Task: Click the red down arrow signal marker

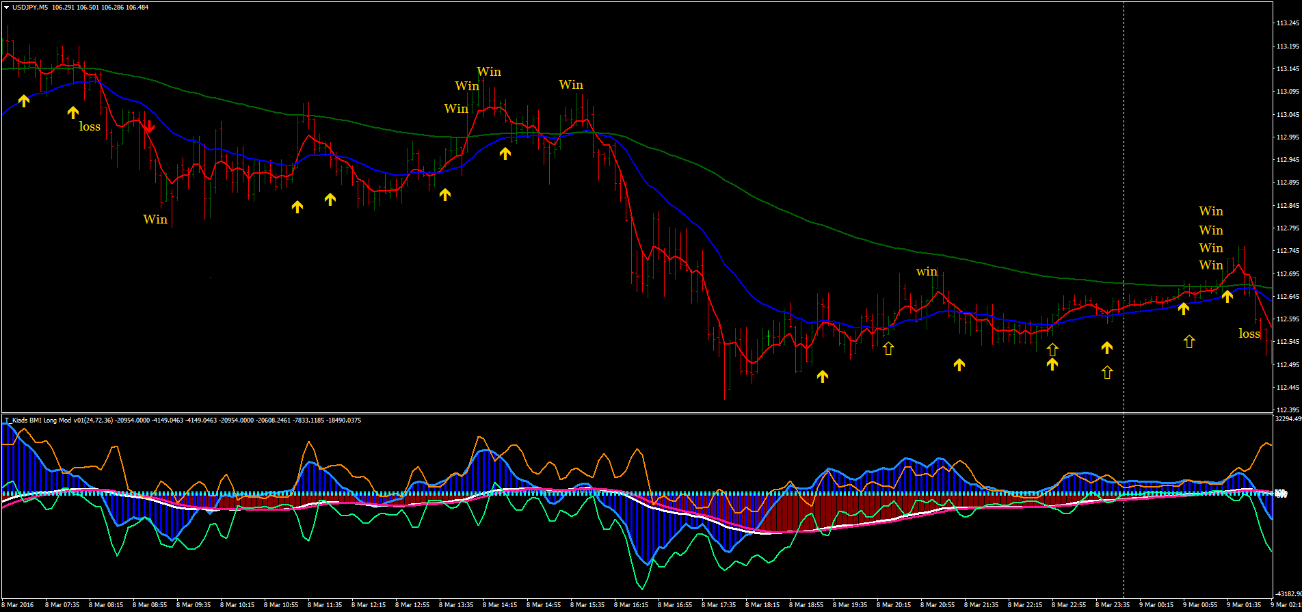Action: pos(149,127)
